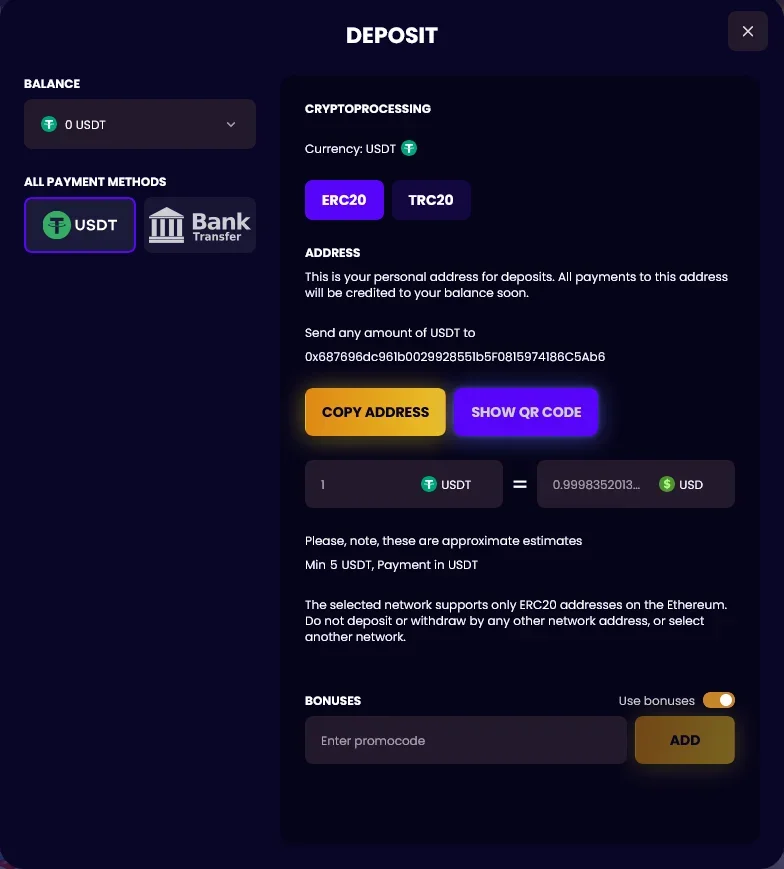The width and height of the screenshot is (784, 869).
Task: Click the deposit wallet address text
Action: click(x=455, y=357)
